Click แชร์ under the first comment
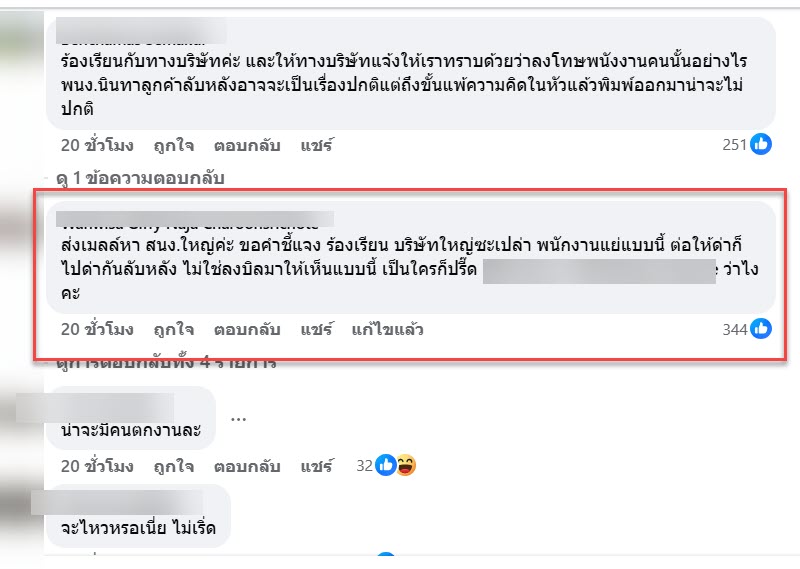Screen dimensions: 800x569 (316, 145)
